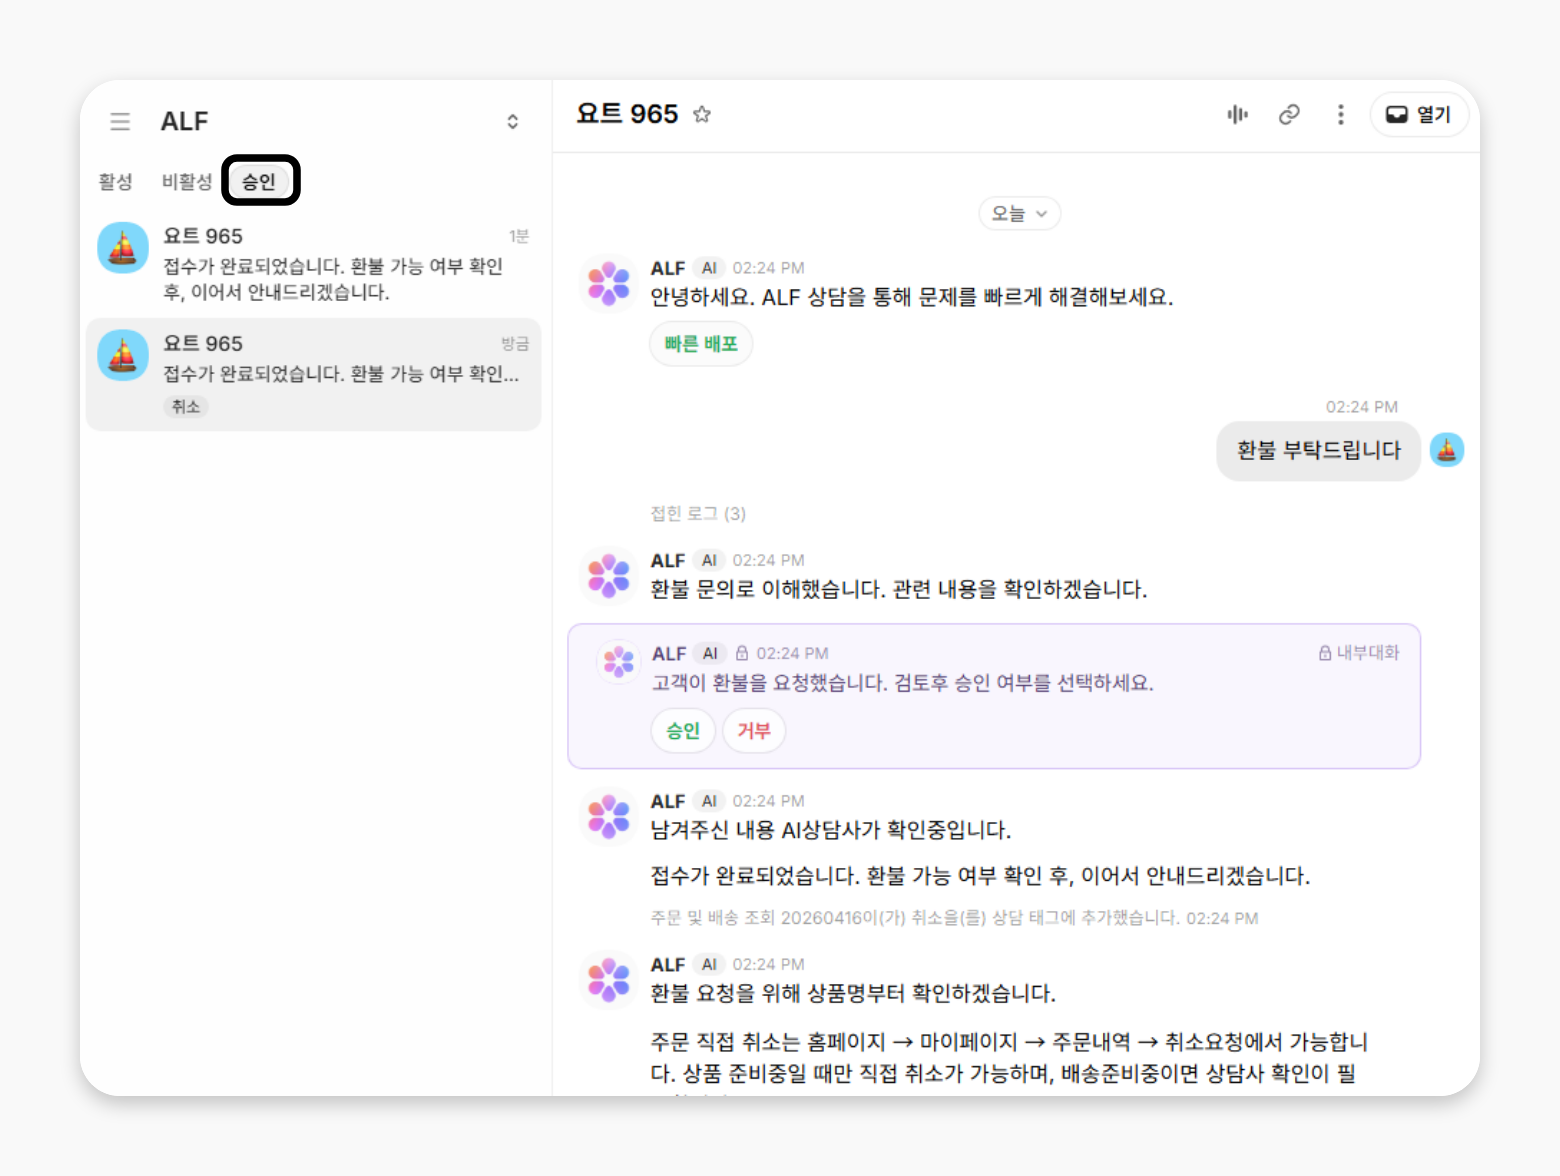
Task: Star the 요트 965 chat title
Action: point(702,114)
